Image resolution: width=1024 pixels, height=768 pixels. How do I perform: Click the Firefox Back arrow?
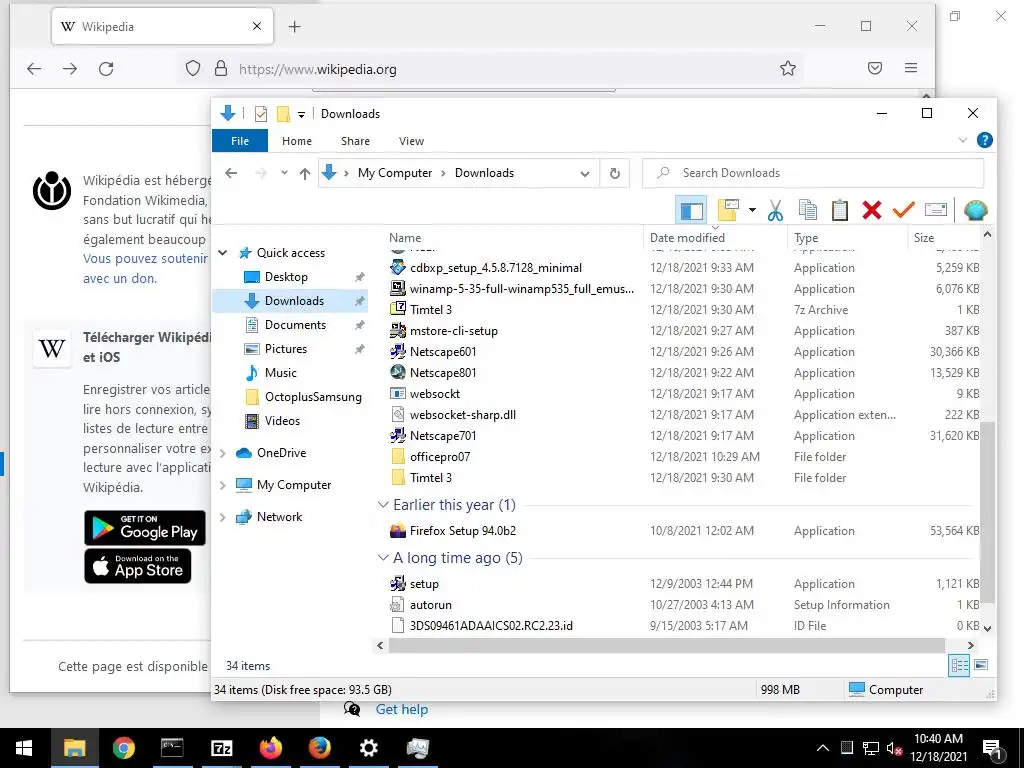click(x=34, y=69)
